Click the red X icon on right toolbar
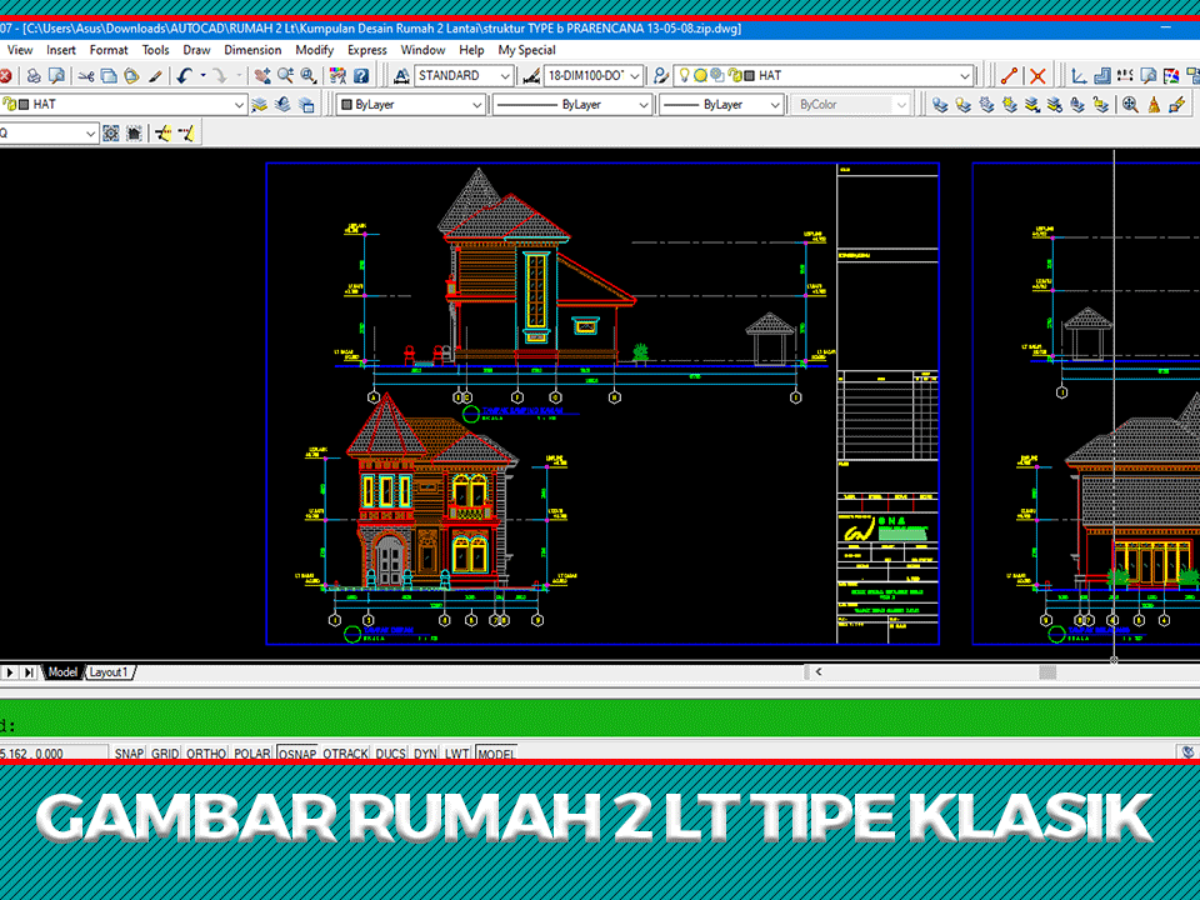Screen dimensions: 1200x900 tap(1038, 76)
